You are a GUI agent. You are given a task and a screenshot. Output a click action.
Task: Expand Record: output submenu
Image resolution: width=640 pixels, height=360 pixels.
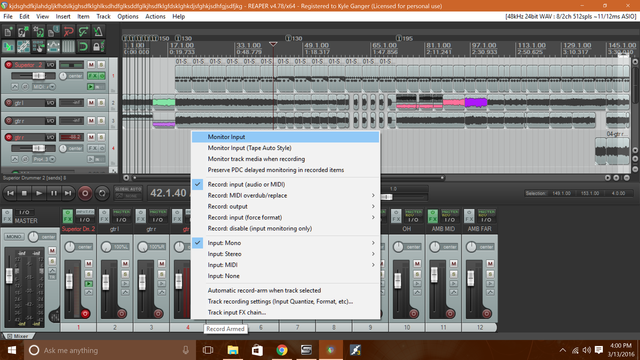285,207
